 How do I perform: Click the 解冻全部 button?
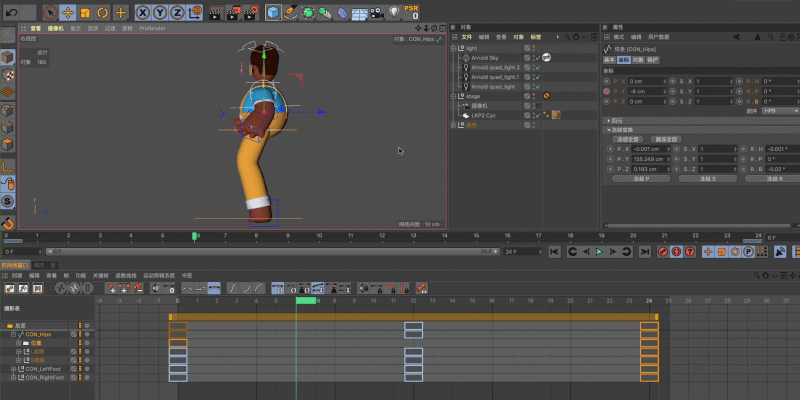(x=667, y=139)
